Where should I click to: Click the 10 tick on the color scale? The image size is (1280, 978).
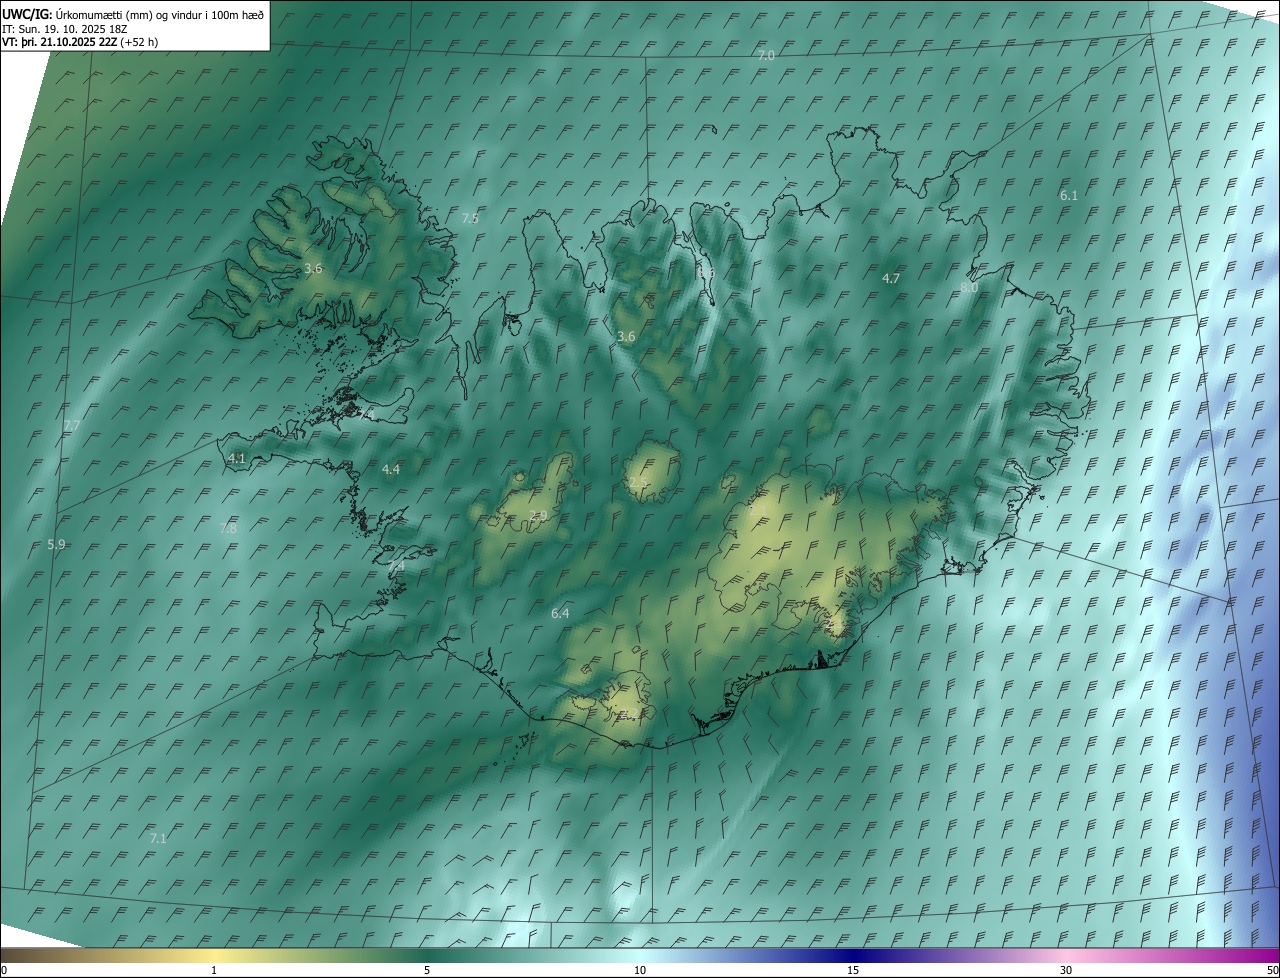[x=640, y=971]
